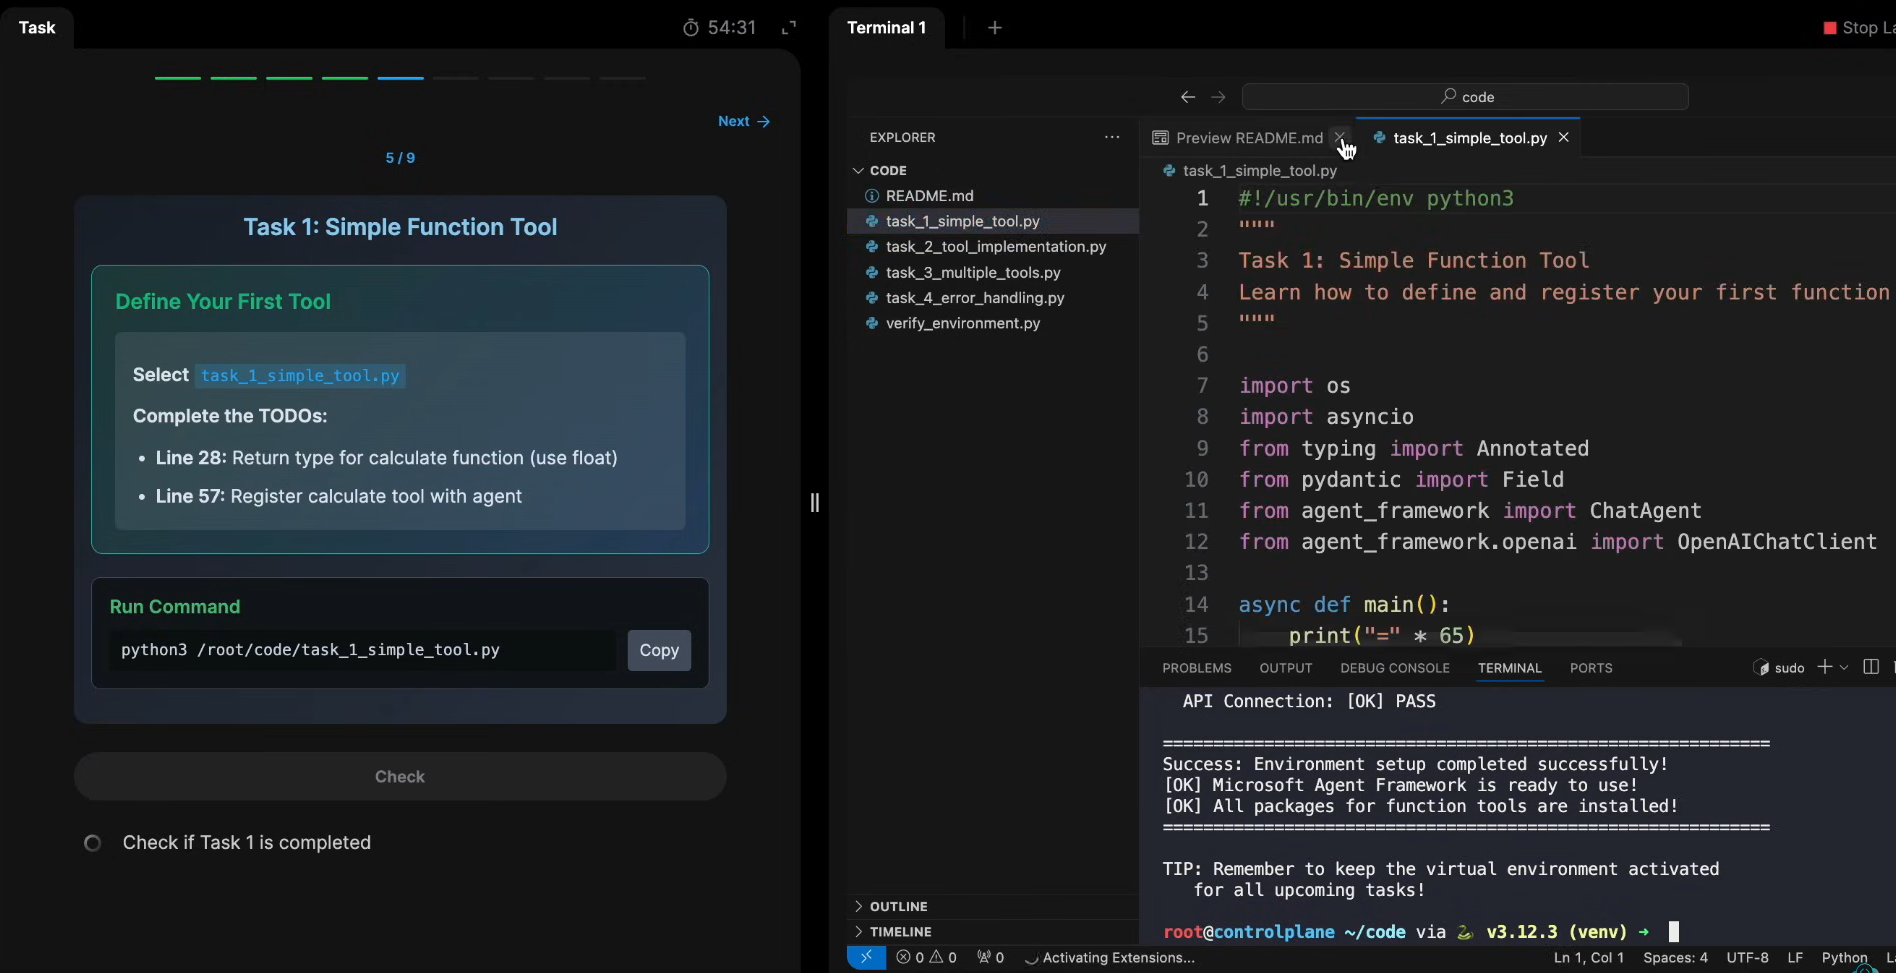Open README.md in the explorer
The width and height of the screenshot is (1896, 973).
point(929,196)
